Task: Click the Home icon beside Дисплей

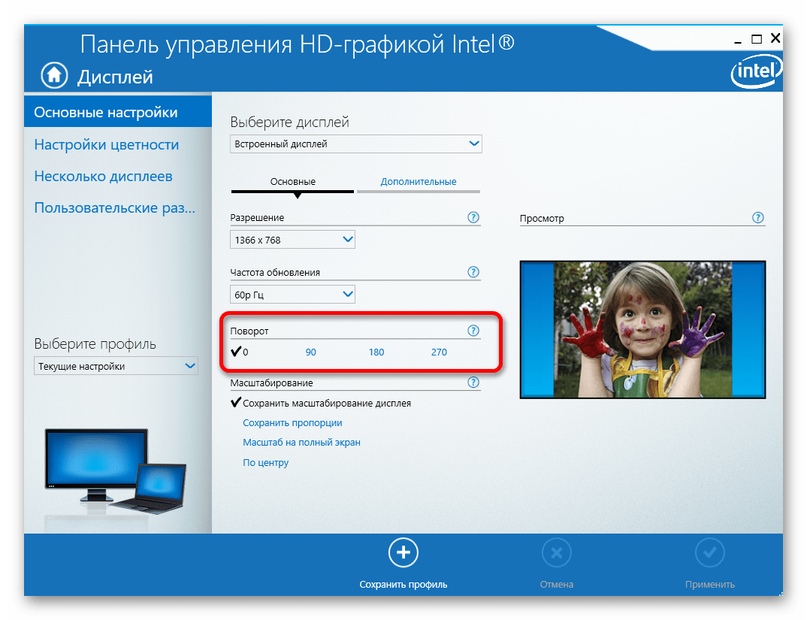Action: pos(54,75)
